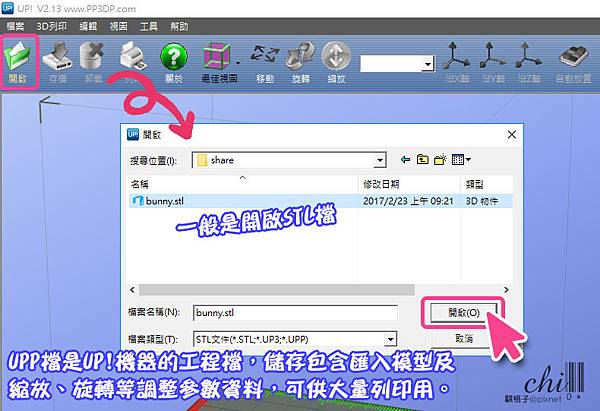
Task: Click the UP! icon in dialog title
Action: coord(133,134)
